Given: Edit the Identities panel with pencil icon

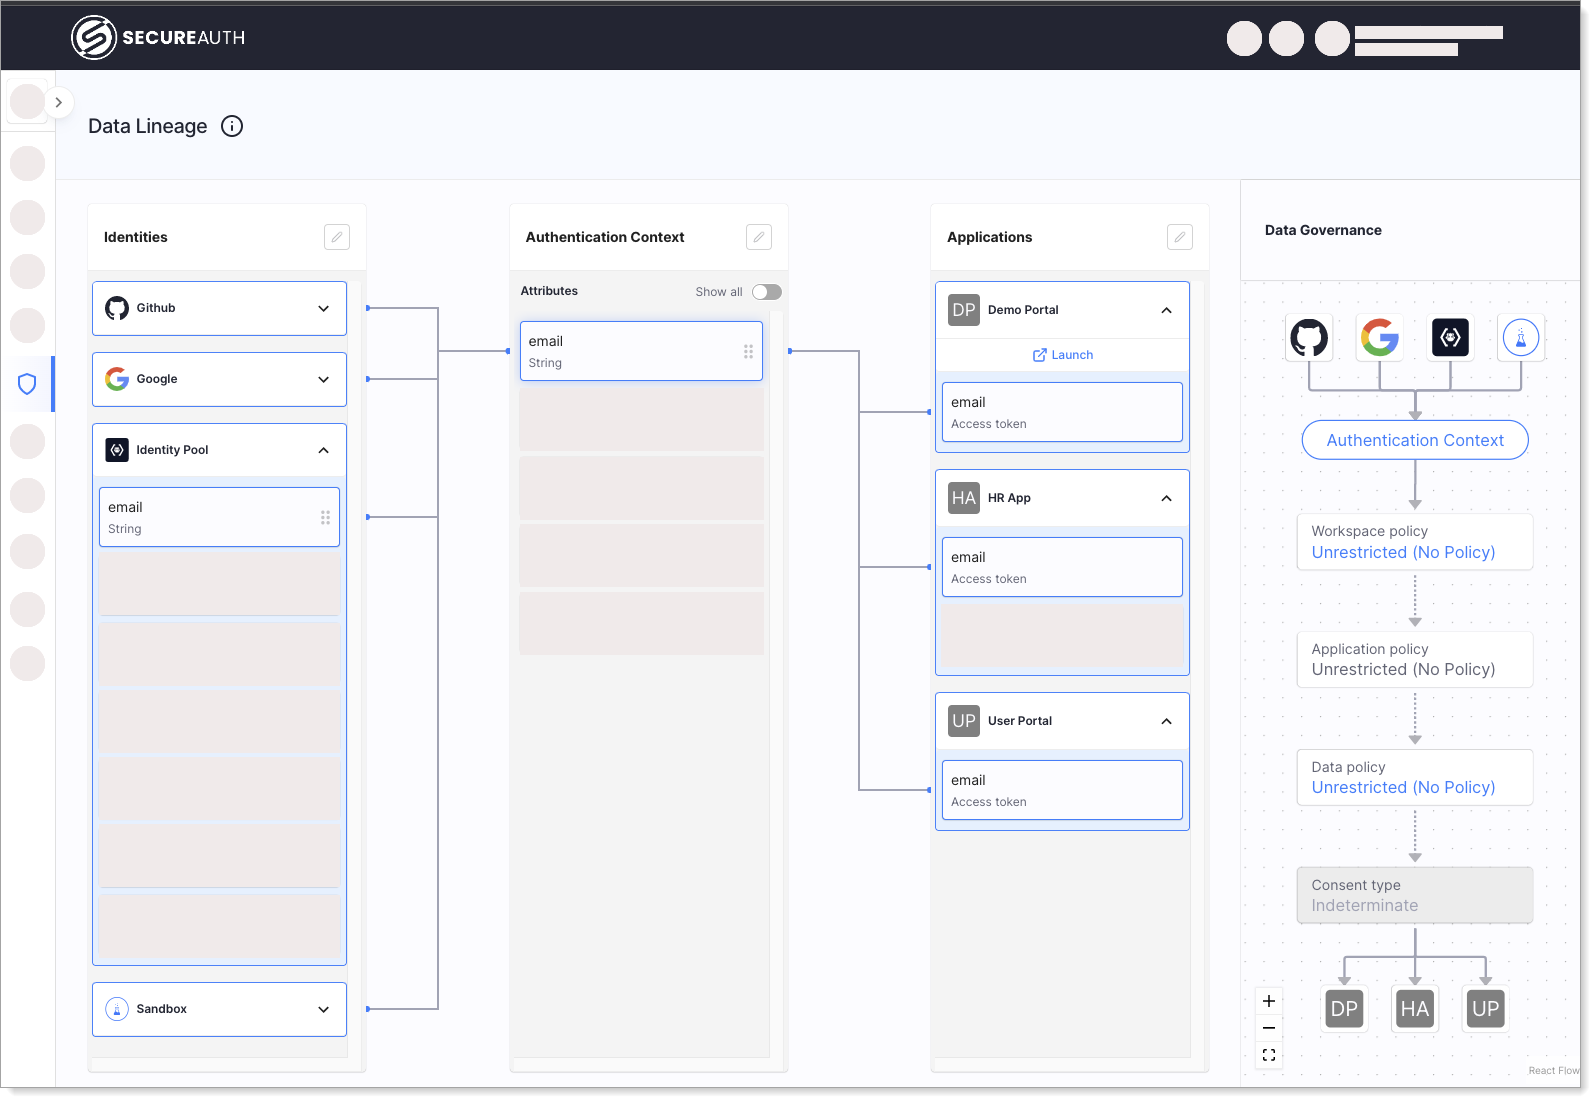Looking at the screenshot, I should (x=337, y=237).
